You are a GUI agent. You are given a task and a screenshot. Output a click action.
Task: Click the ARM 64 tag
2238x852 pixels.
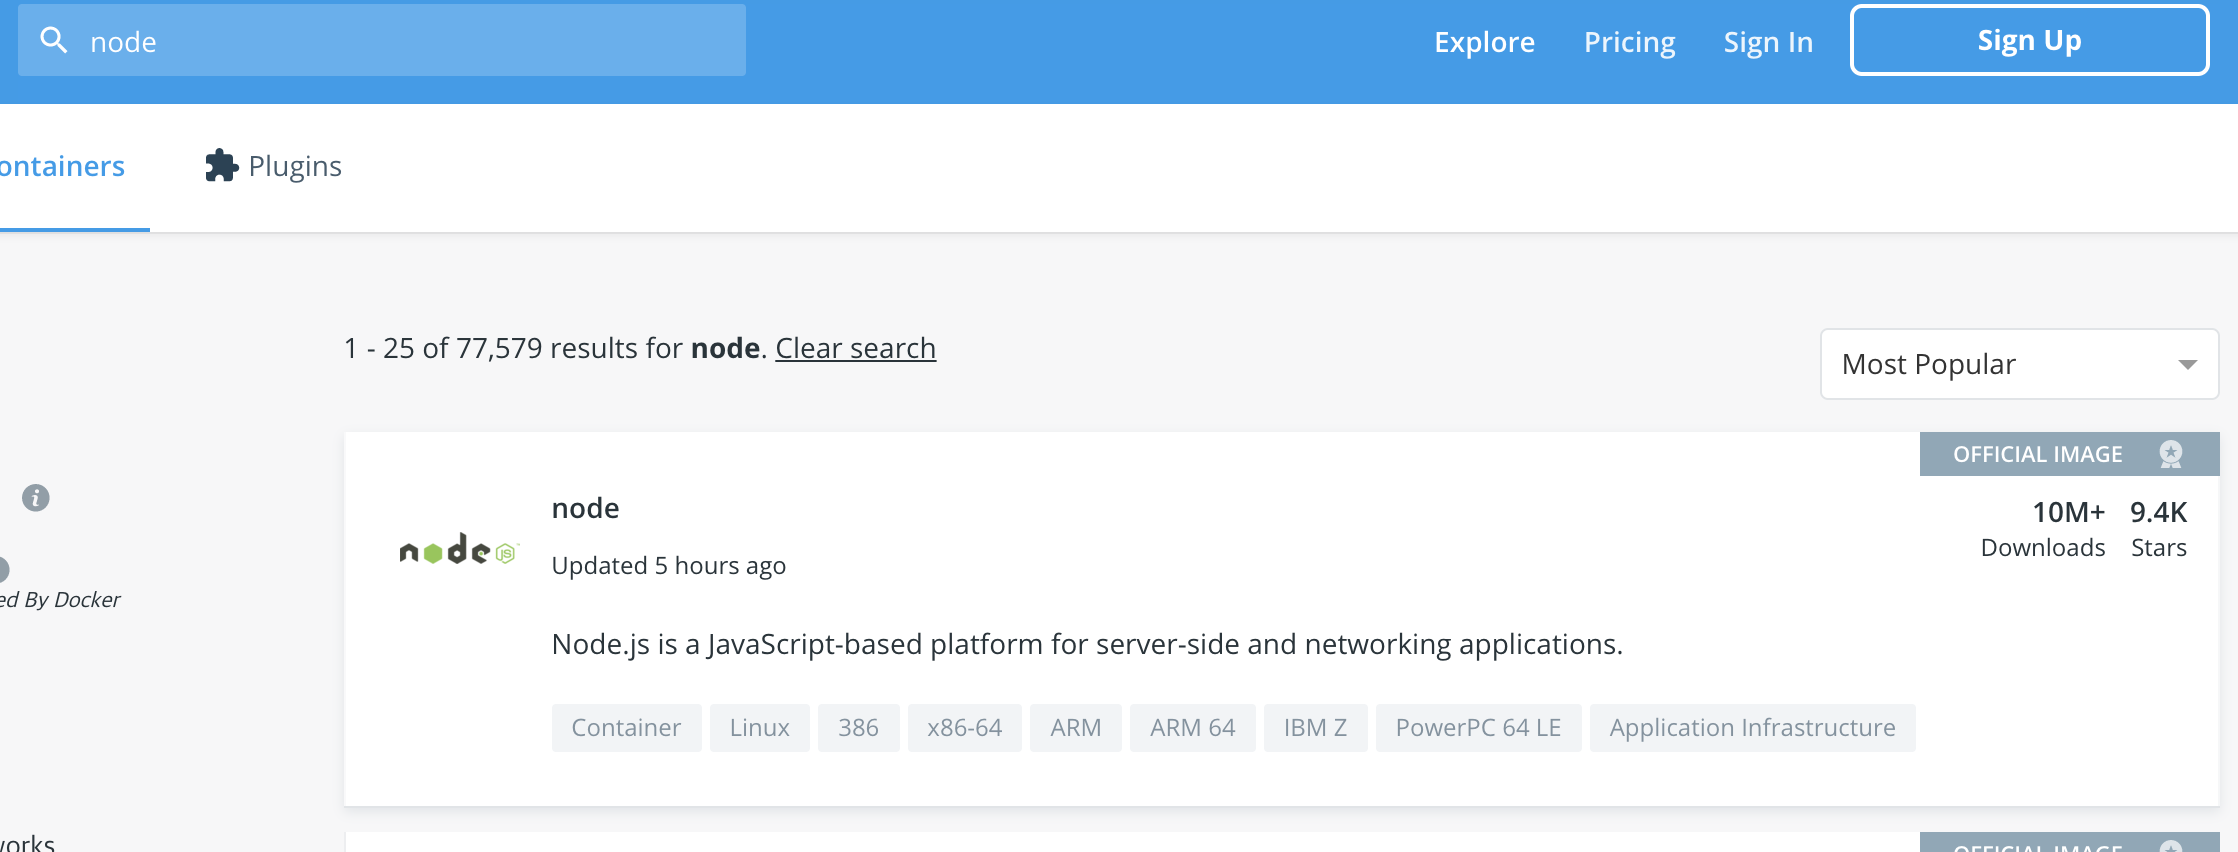pos(1192,728)
